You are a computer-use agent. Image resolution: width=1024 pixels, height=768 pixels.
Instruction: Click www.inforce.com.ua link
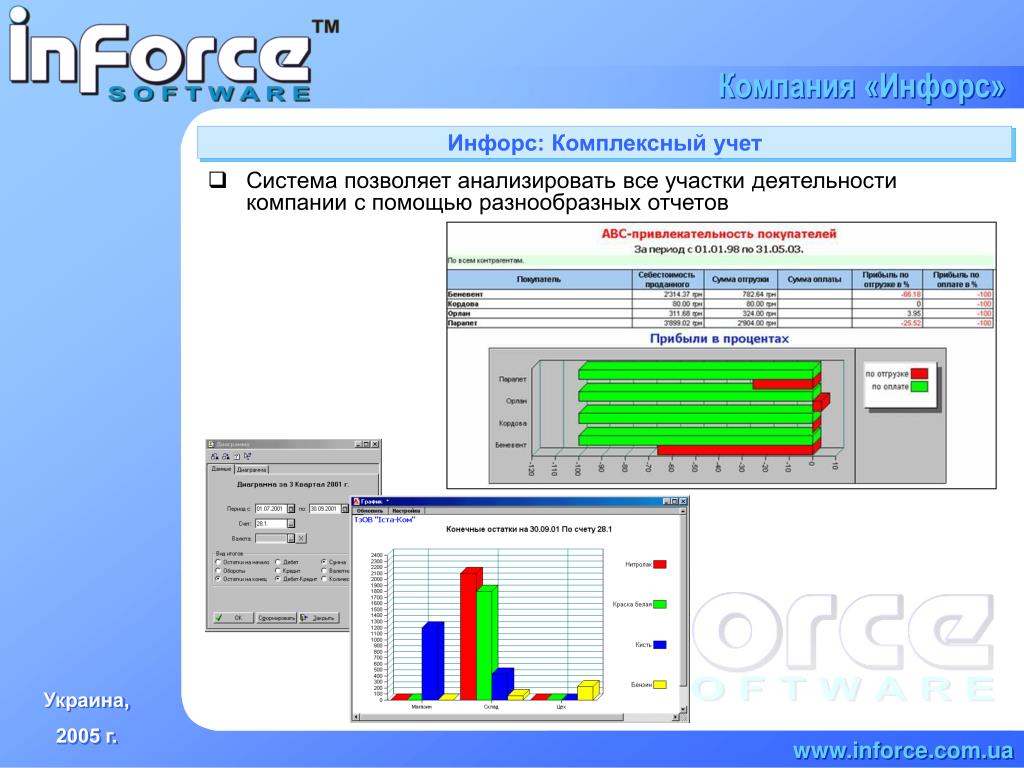tap(903, 751)
